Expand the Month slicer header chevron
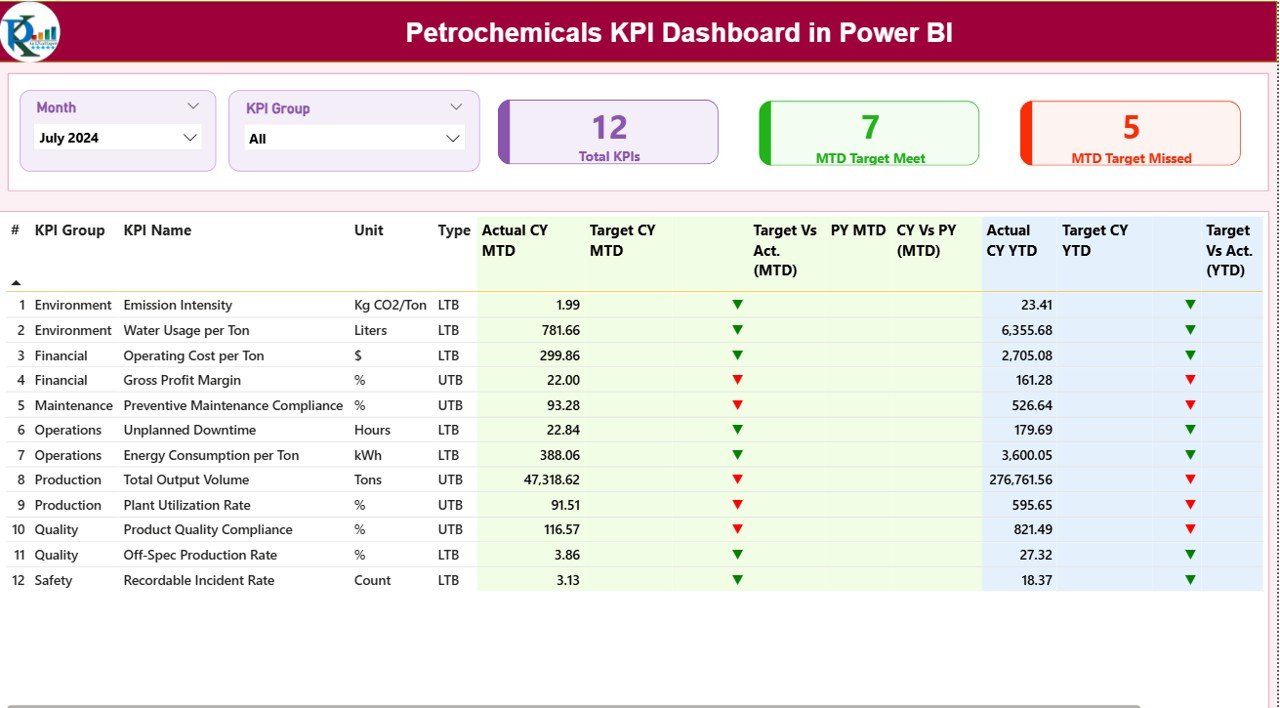 (x=194, y=106)
